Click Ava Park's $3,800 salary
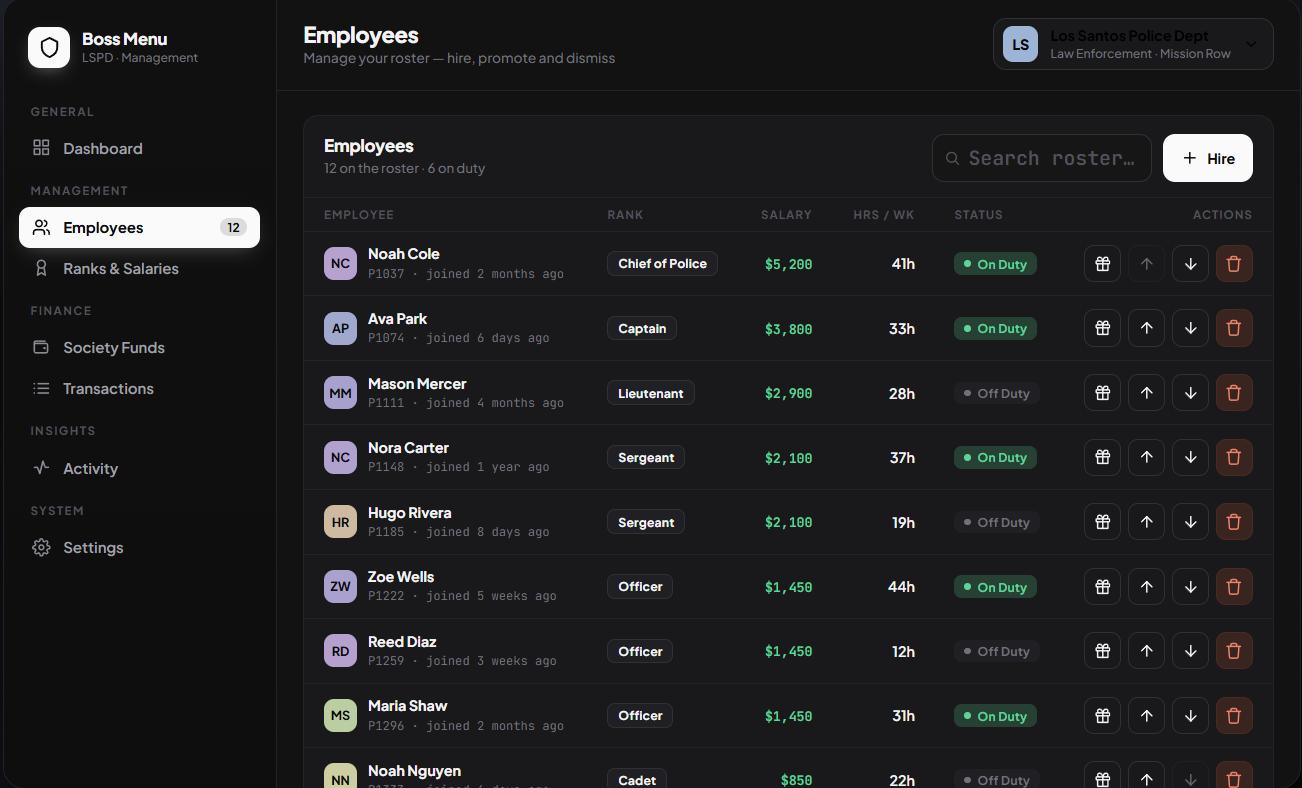Screen dimensions: 1302x788 click(788, 329)
